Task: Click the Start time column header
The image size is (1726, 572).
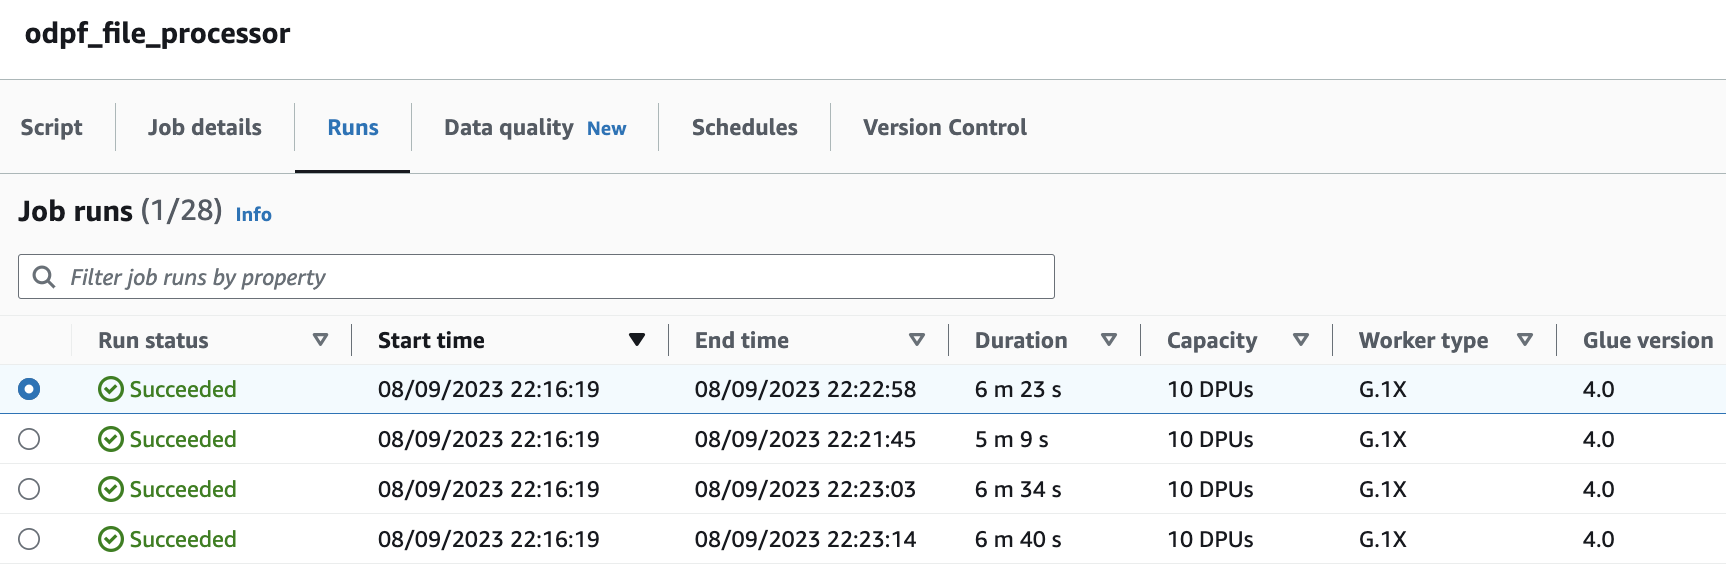Action: 431,340
